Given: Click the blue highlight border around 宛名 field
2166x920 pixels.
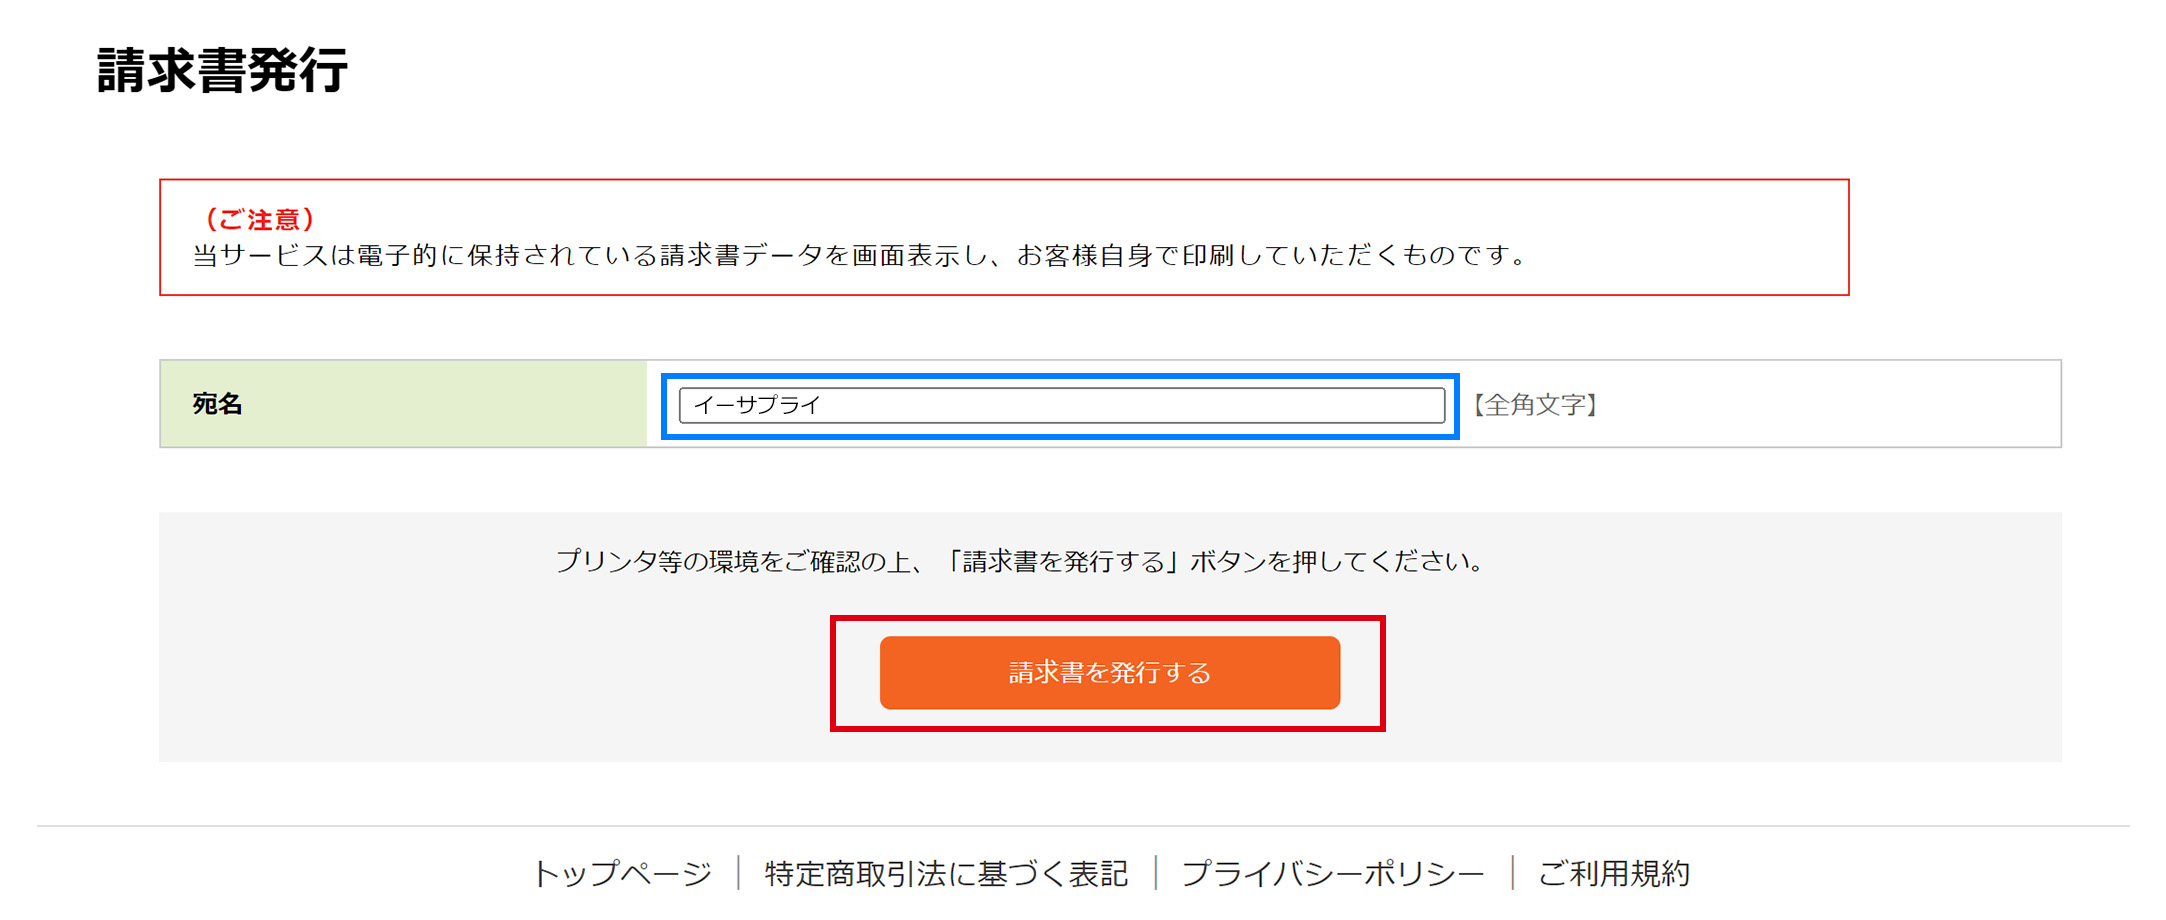Looking at the screenshot, I should pyautogui.click(x=1060, y=378).
